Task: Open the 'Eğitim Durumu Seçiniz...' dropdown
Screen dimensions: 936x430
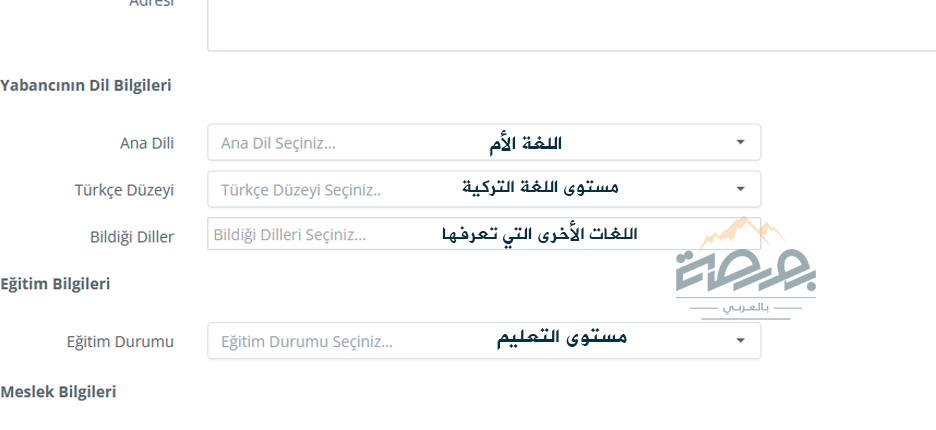Action: pos(484,340)
